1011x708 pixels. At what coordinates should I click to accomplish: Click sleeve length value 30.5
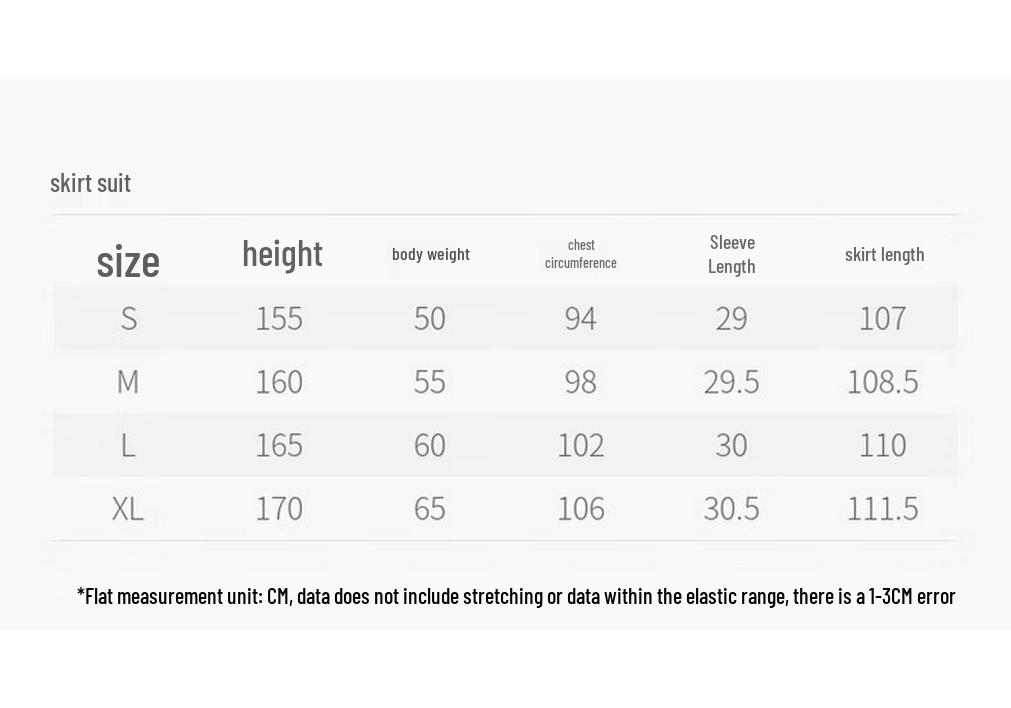coord(731,509)
